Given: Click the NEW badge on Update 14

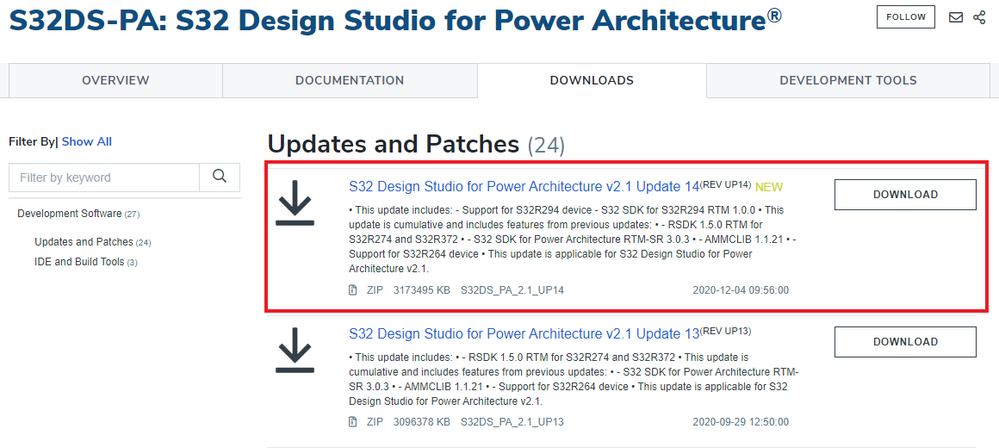Looking at the screenshot, I should [769, 187].
